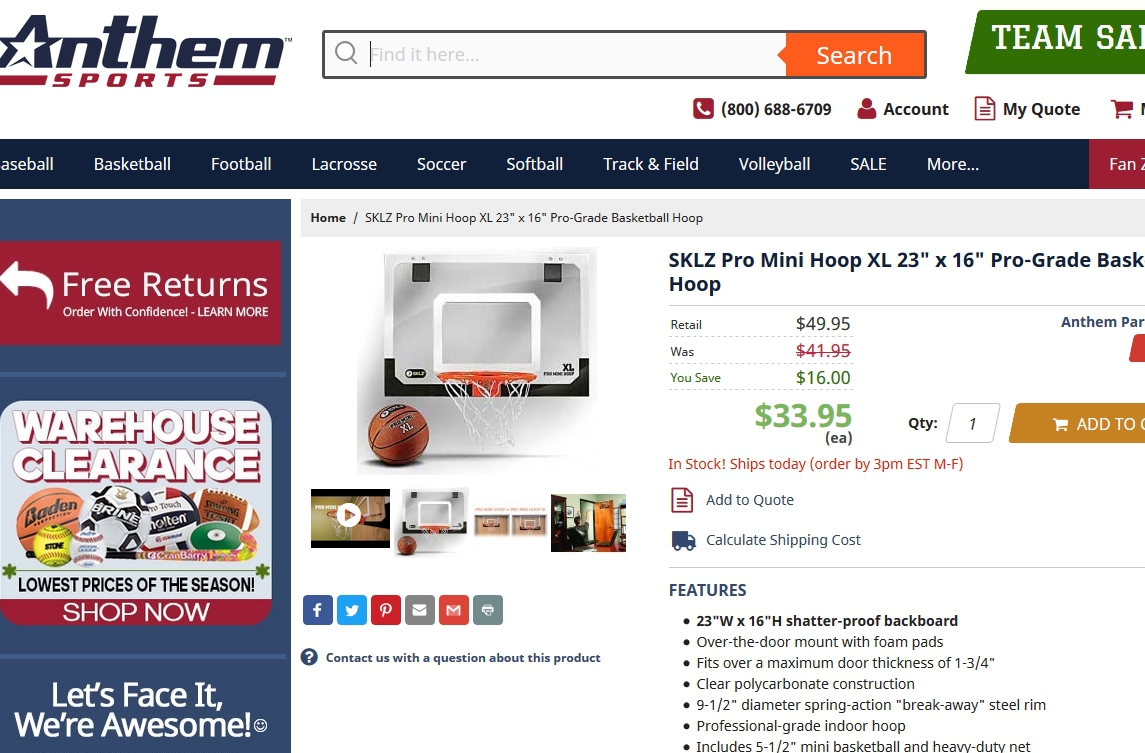Share product via Twitter icon
Screen dimensions: 1145x753
coord(352,610)
